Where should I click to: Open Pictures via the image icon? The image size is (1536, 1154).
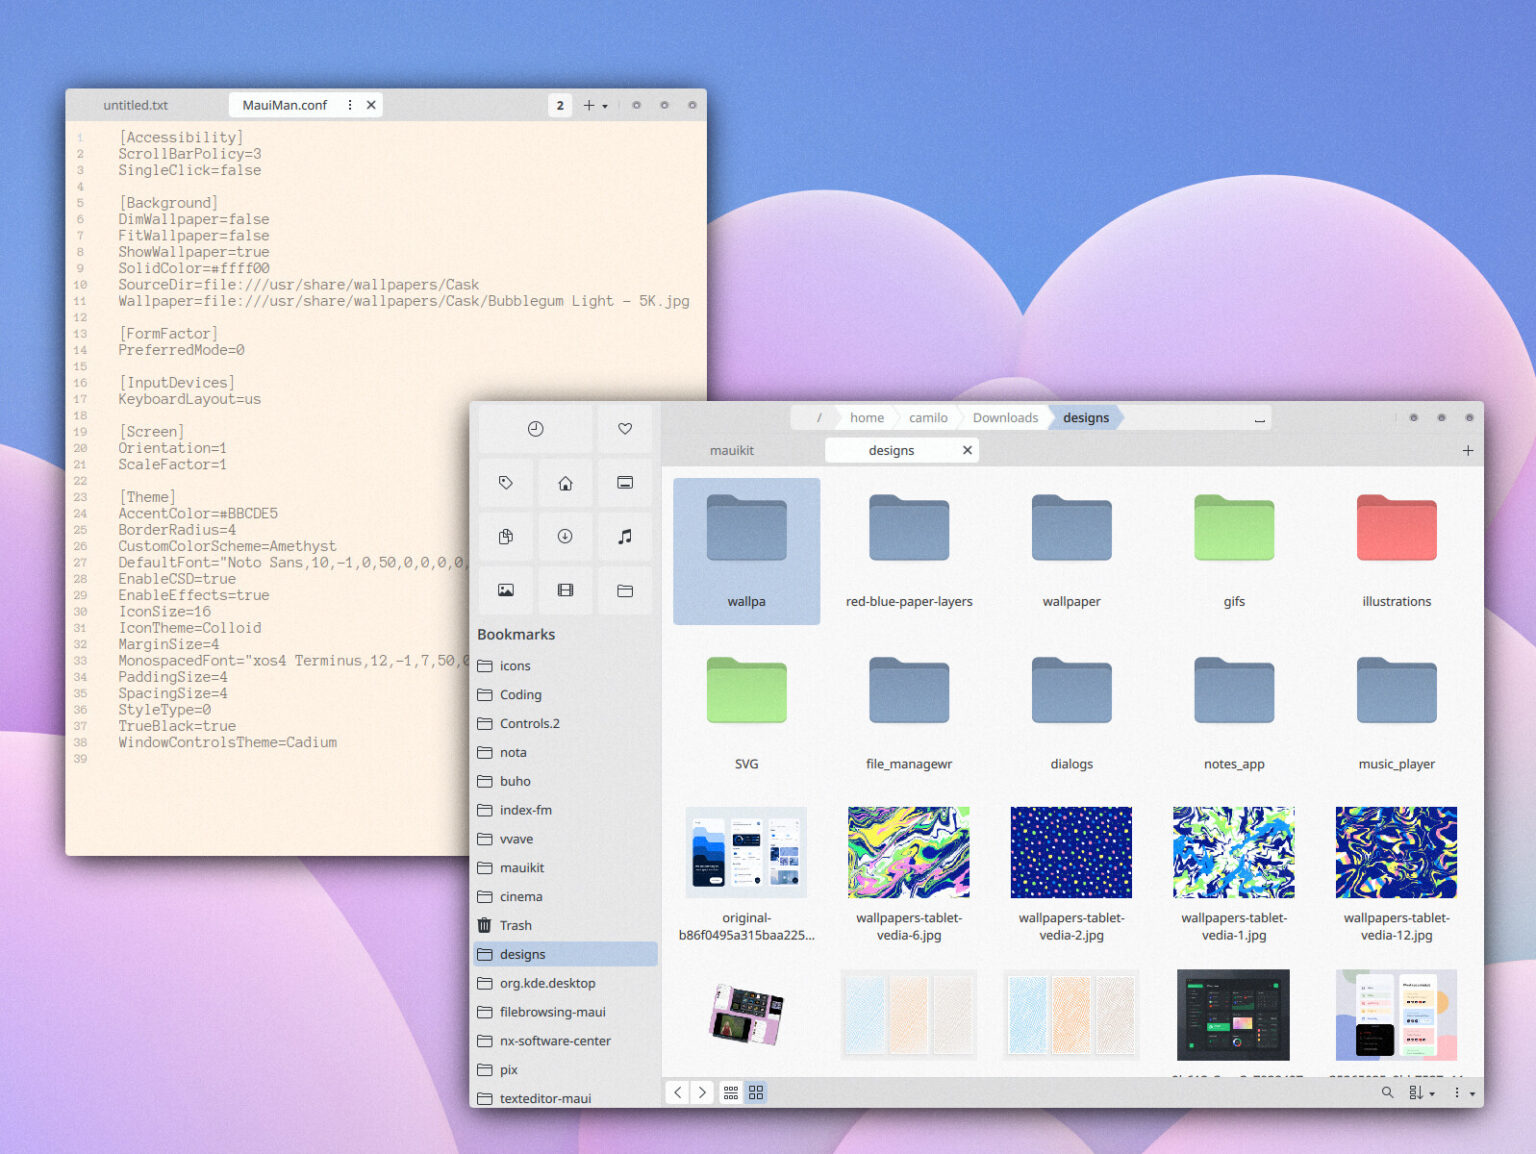tap(505, 590)
